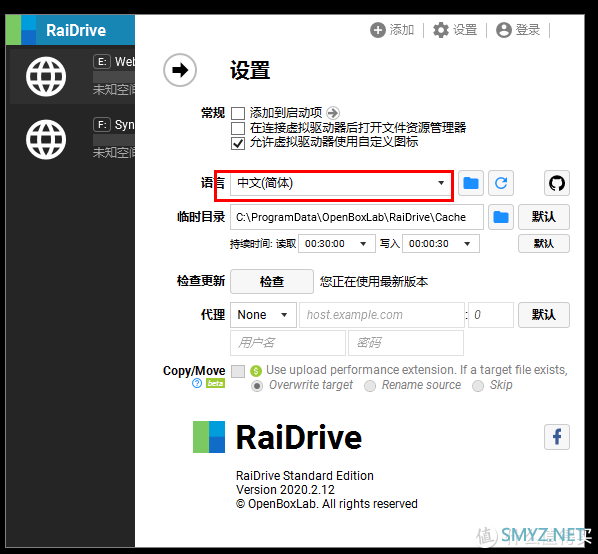The width and height of the screenshot is (598, 554).
Task: Click 检查 update button
Action: (x=272, y=281)
